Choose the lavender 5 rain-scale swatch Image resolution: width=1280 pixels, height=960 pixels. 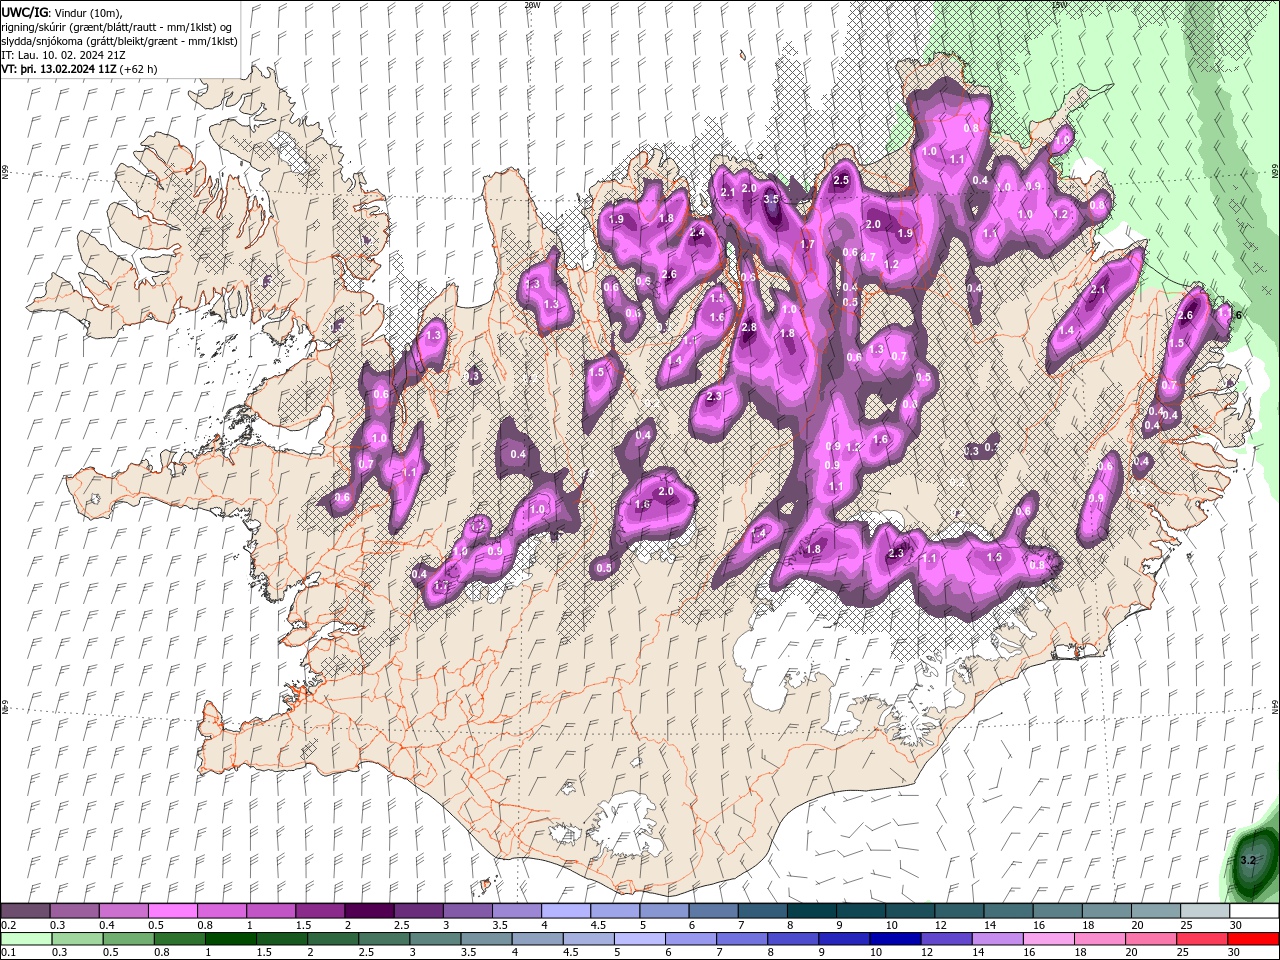click(x=638, y=939)
